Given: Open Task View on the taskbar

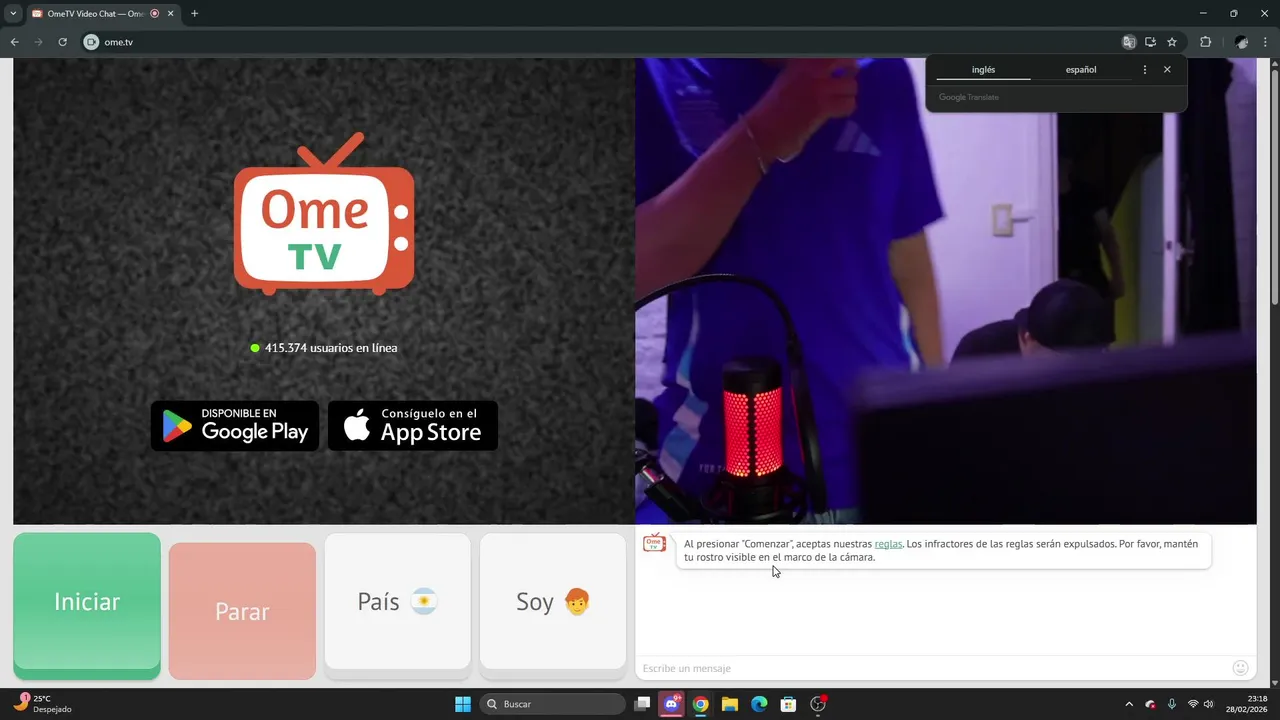Looking at the screenshot, I should (643, 704).
